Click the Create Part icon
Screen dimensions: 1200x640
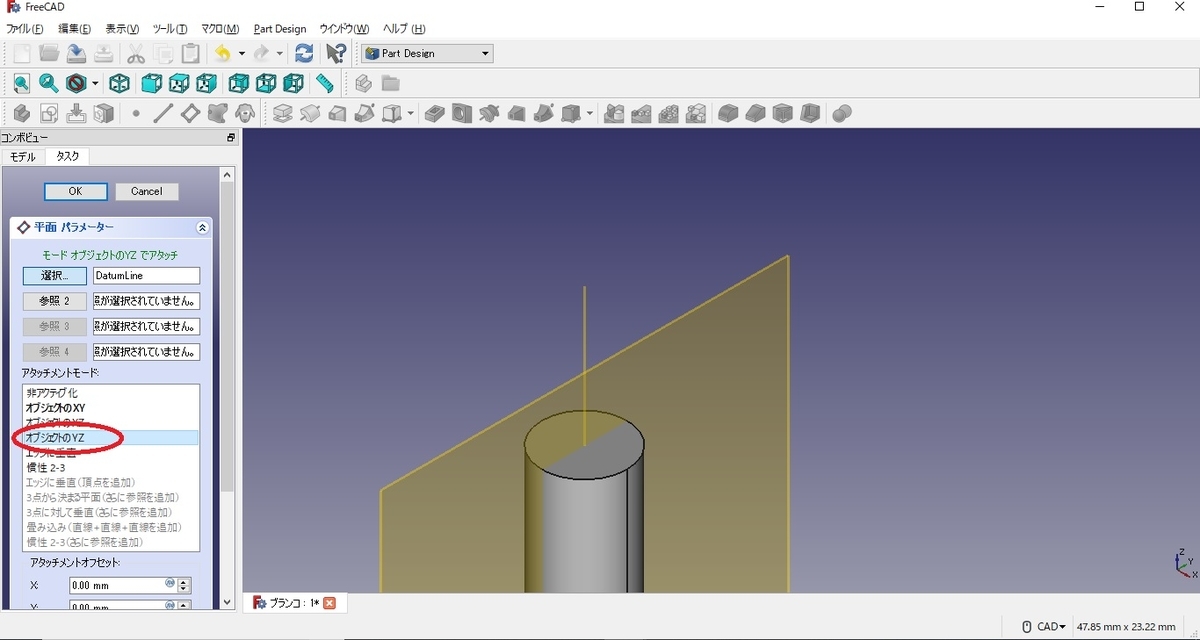[363, 83]
